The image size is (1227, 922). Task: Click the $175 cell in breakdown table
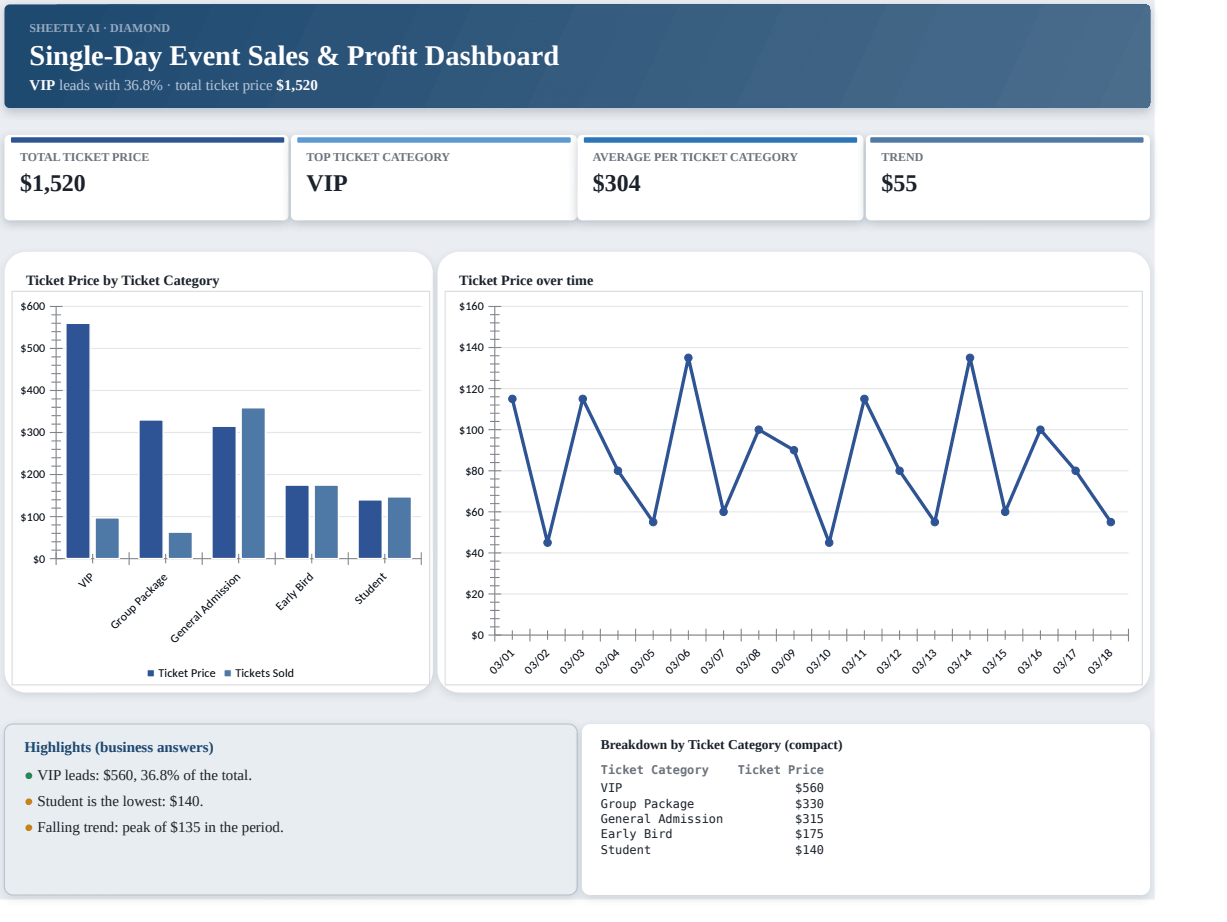click(x=809, y=834)
